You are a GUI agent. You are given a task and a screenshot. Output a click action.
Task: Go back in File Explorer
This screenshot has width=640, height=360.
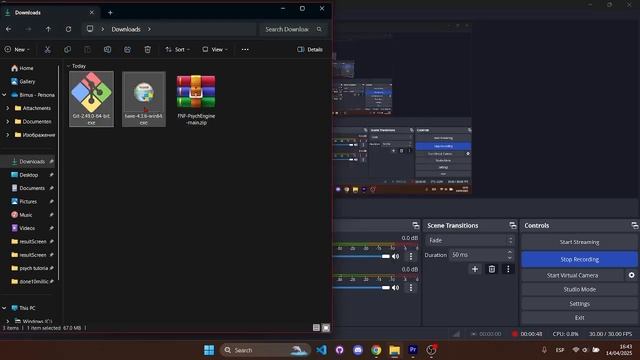[9, 29]
